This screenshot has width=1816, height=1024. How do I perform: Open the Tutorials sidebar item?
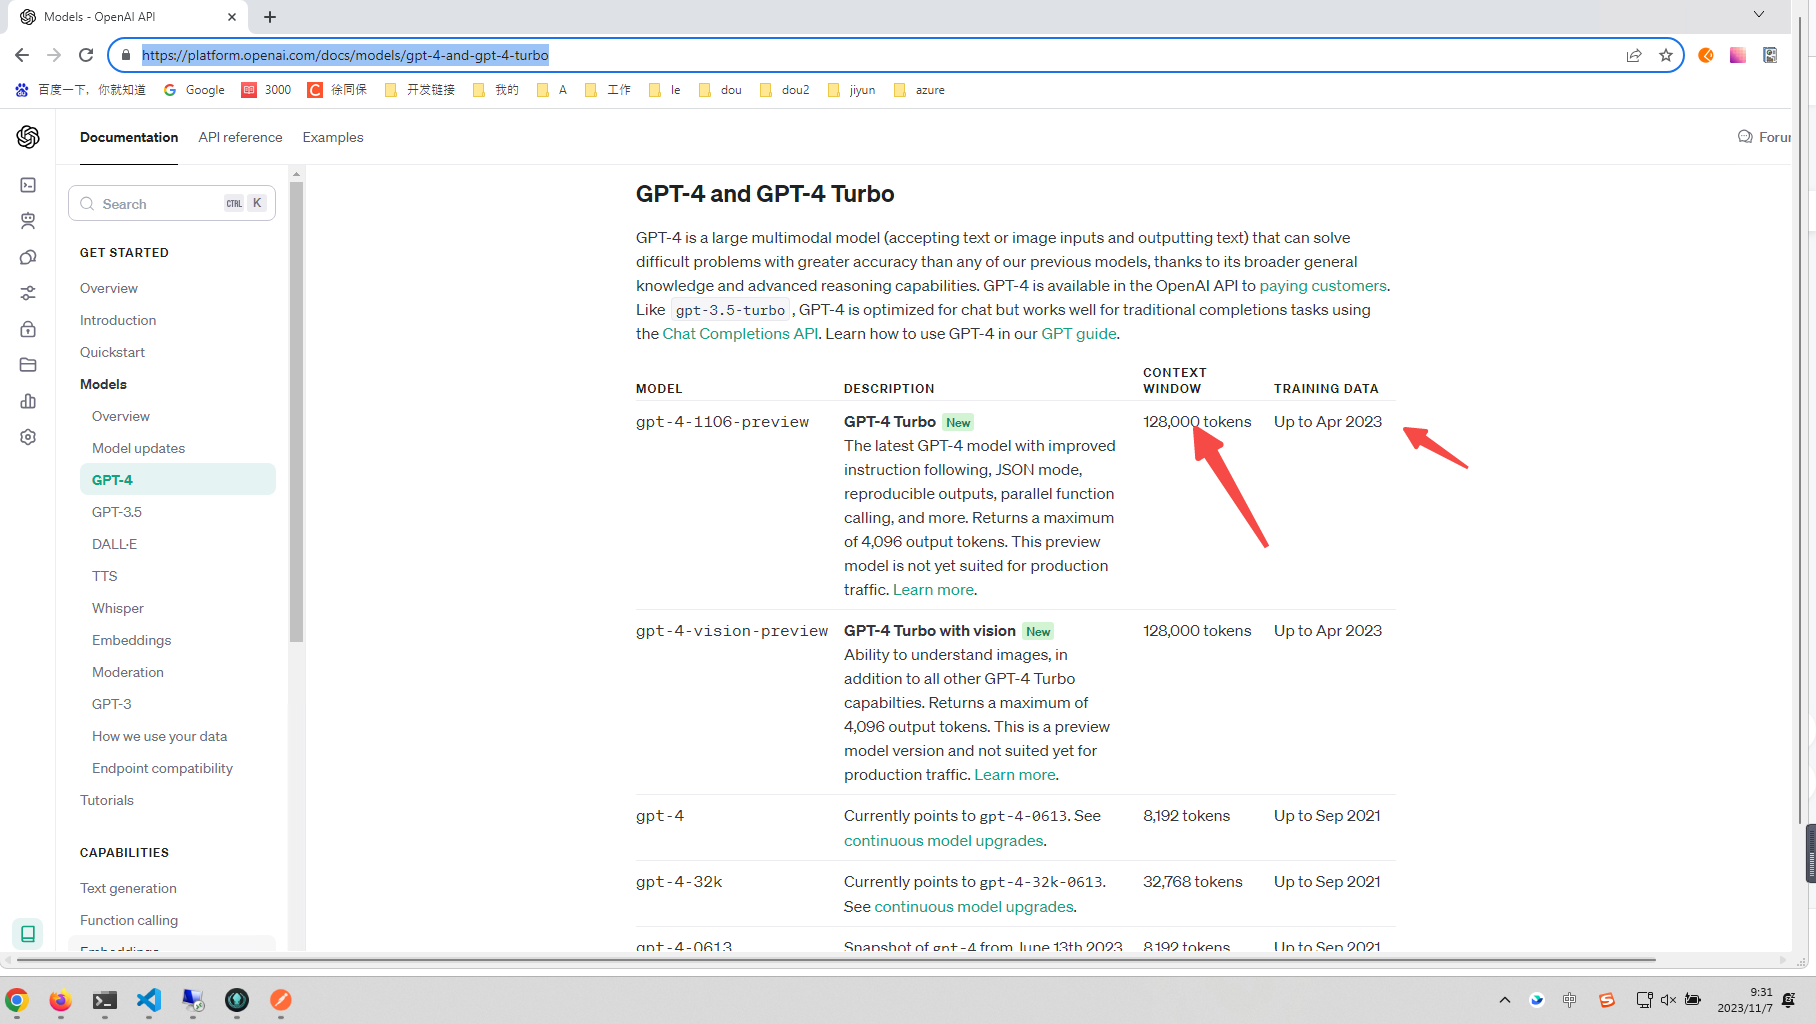pyautogui.click(x=107, y=800)
